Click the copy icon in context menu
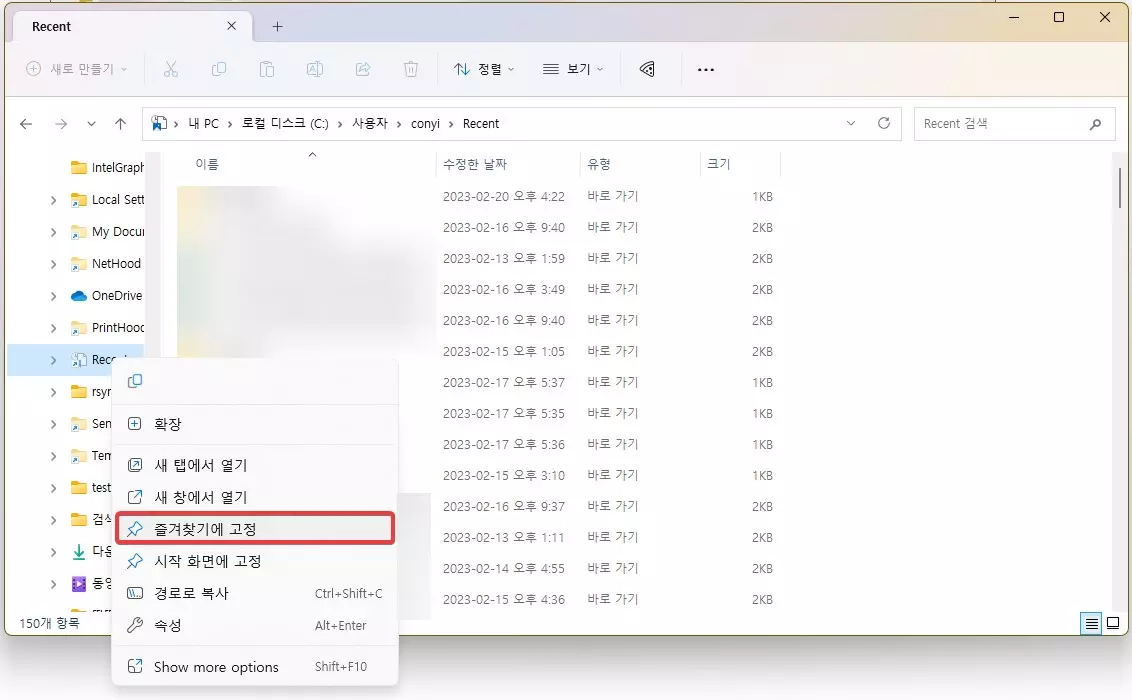This screenshot has width=1132, height=700. (x=135, y=381)
